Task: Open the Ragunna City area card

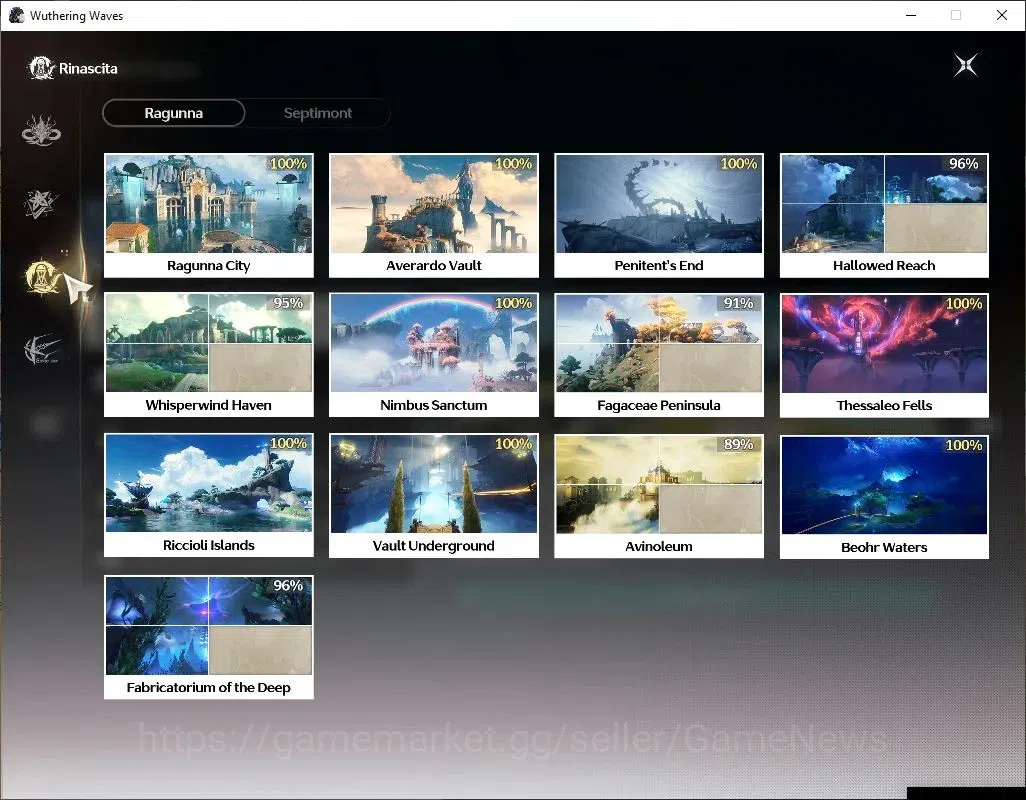Action: [x=209, y=215]
